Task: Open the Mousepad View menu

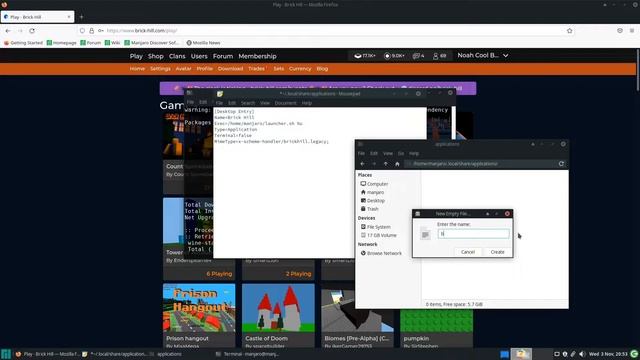Action: [x=265, y=103]
